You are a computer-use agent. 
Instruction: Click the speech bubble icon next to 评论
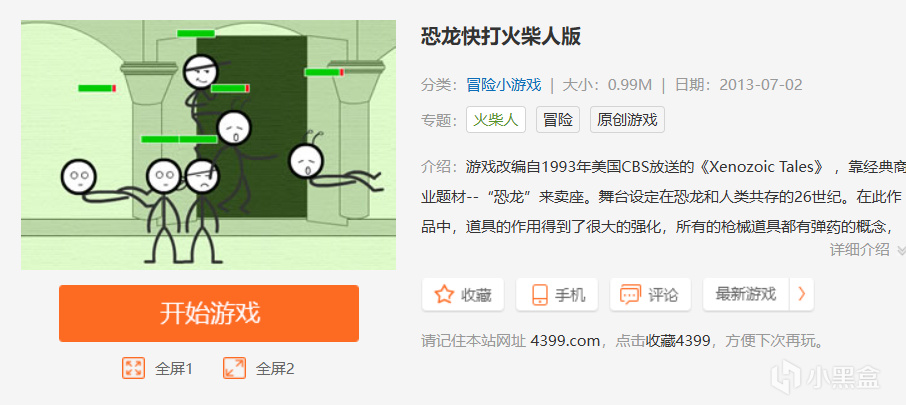(630, 295)
